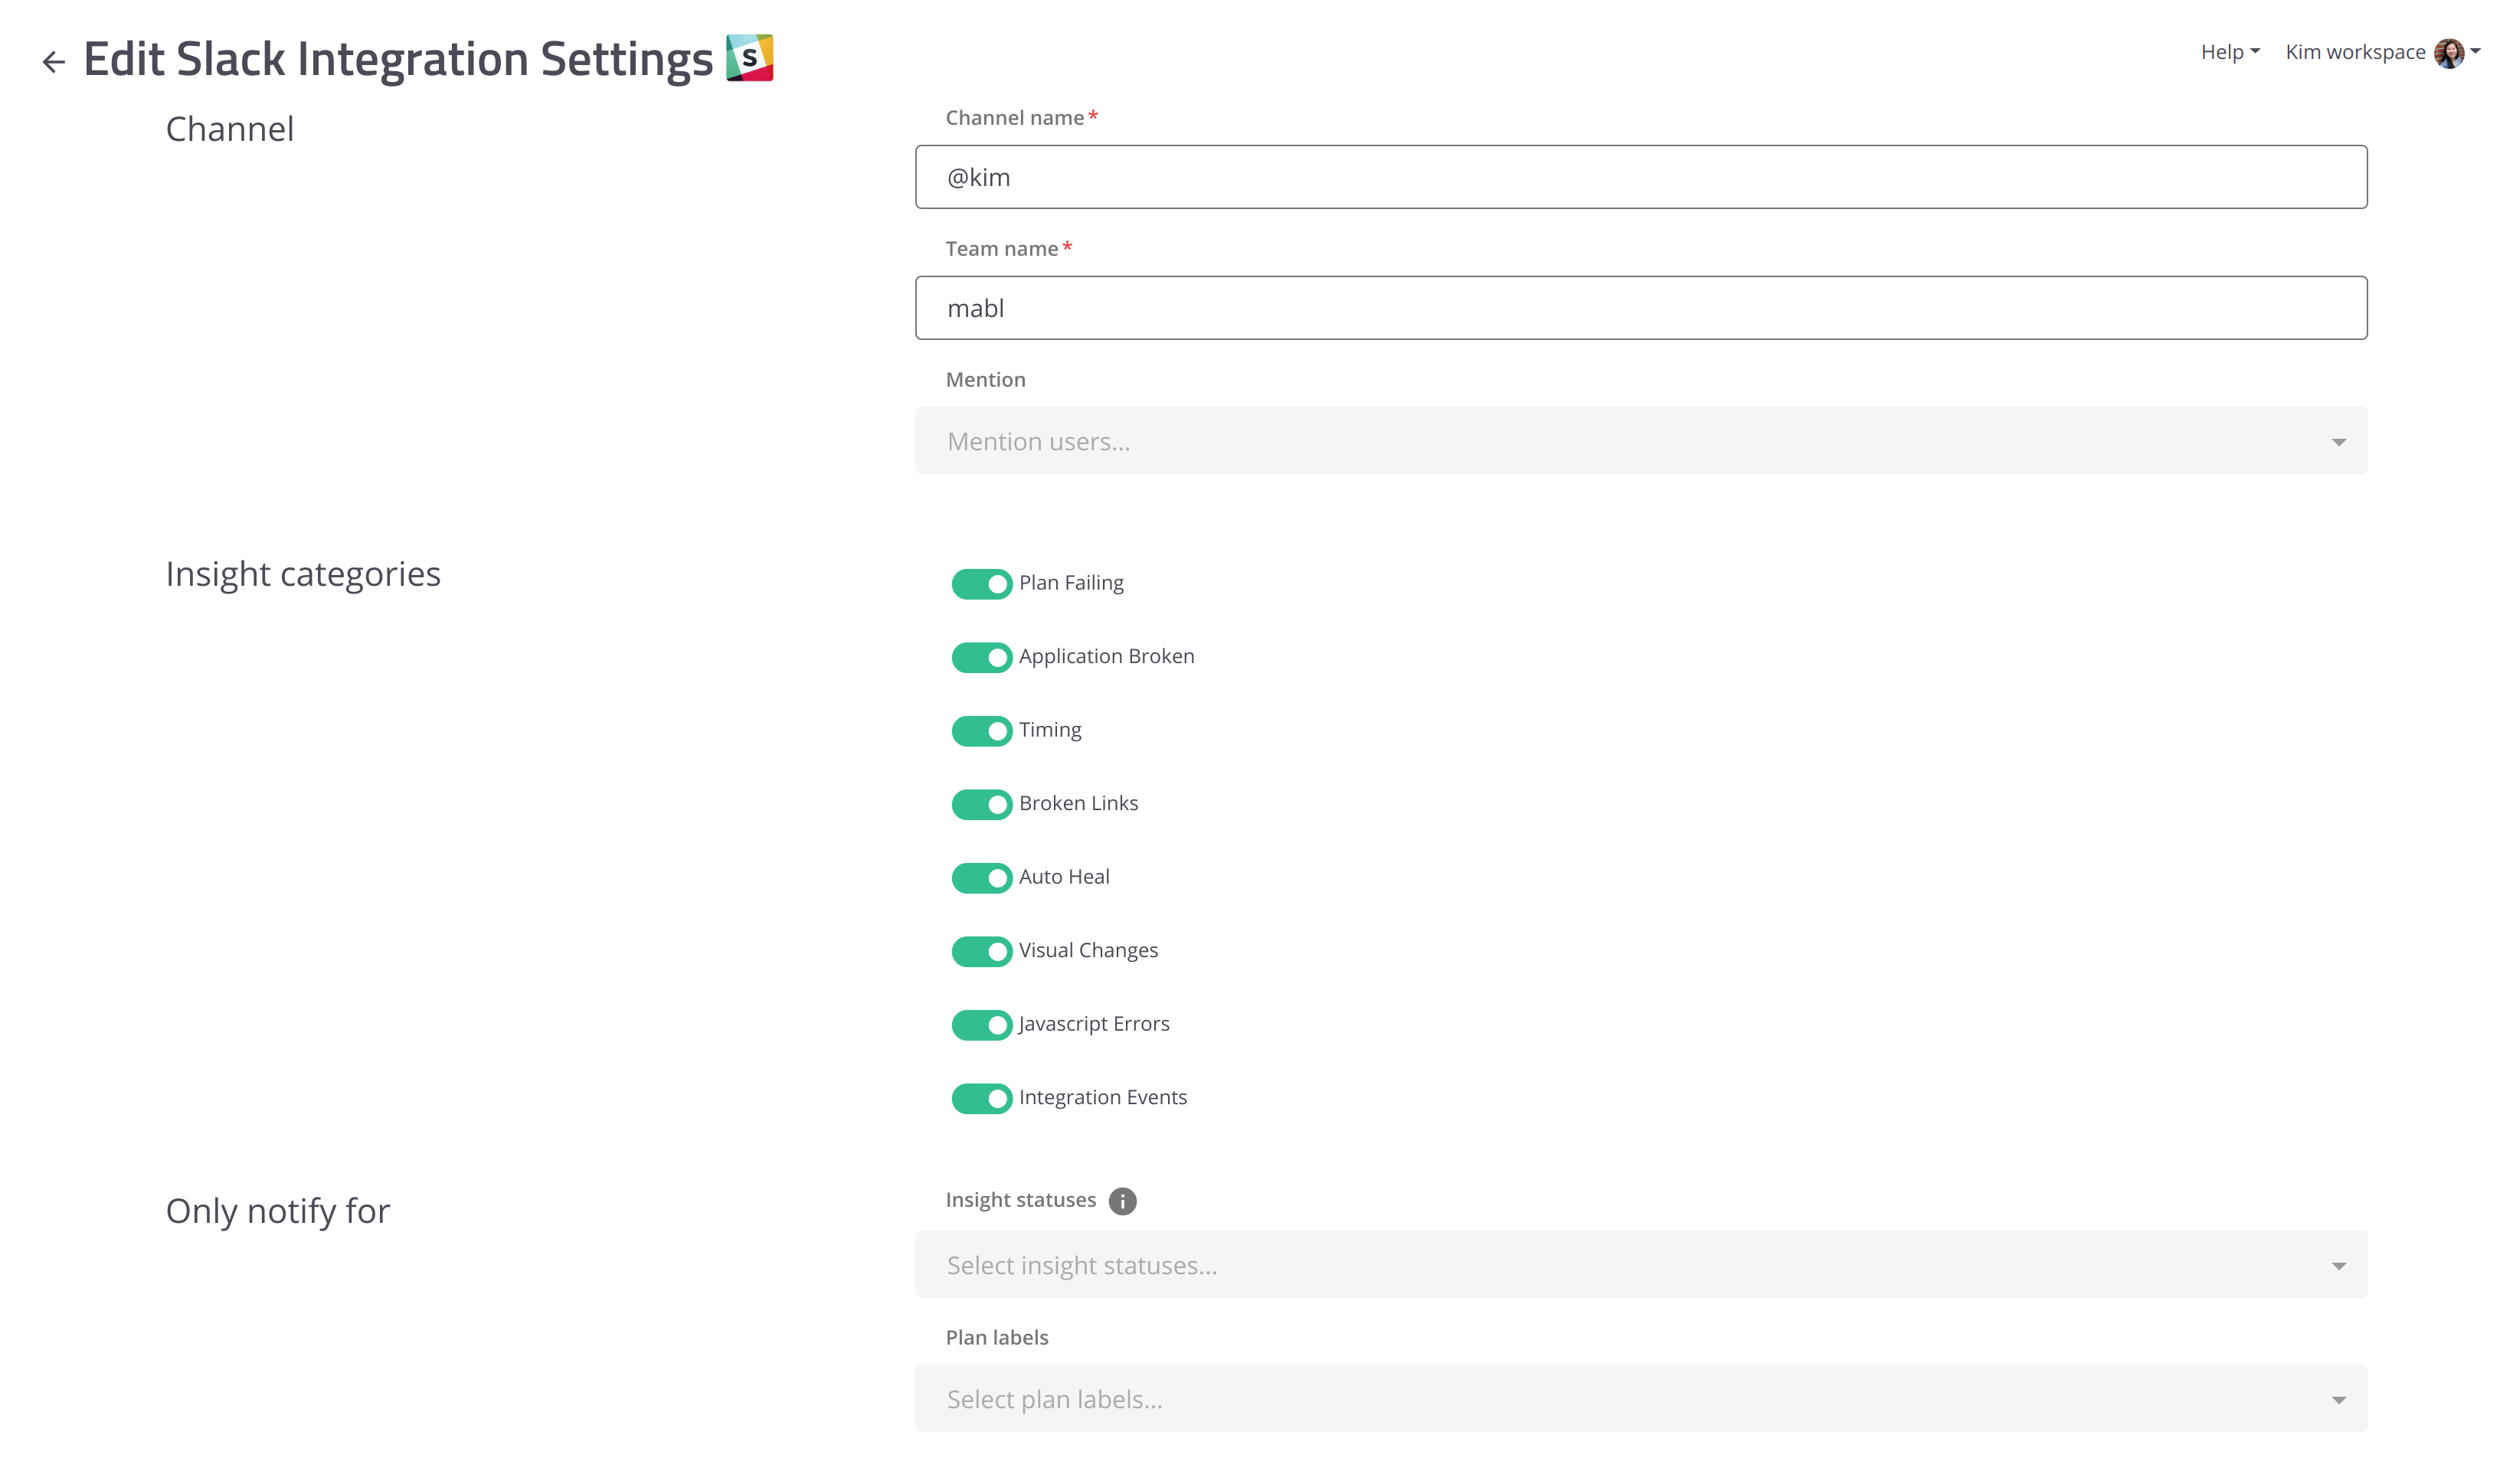
Task: Click the Application Broken label
Action: click(x=1106, y=656)
